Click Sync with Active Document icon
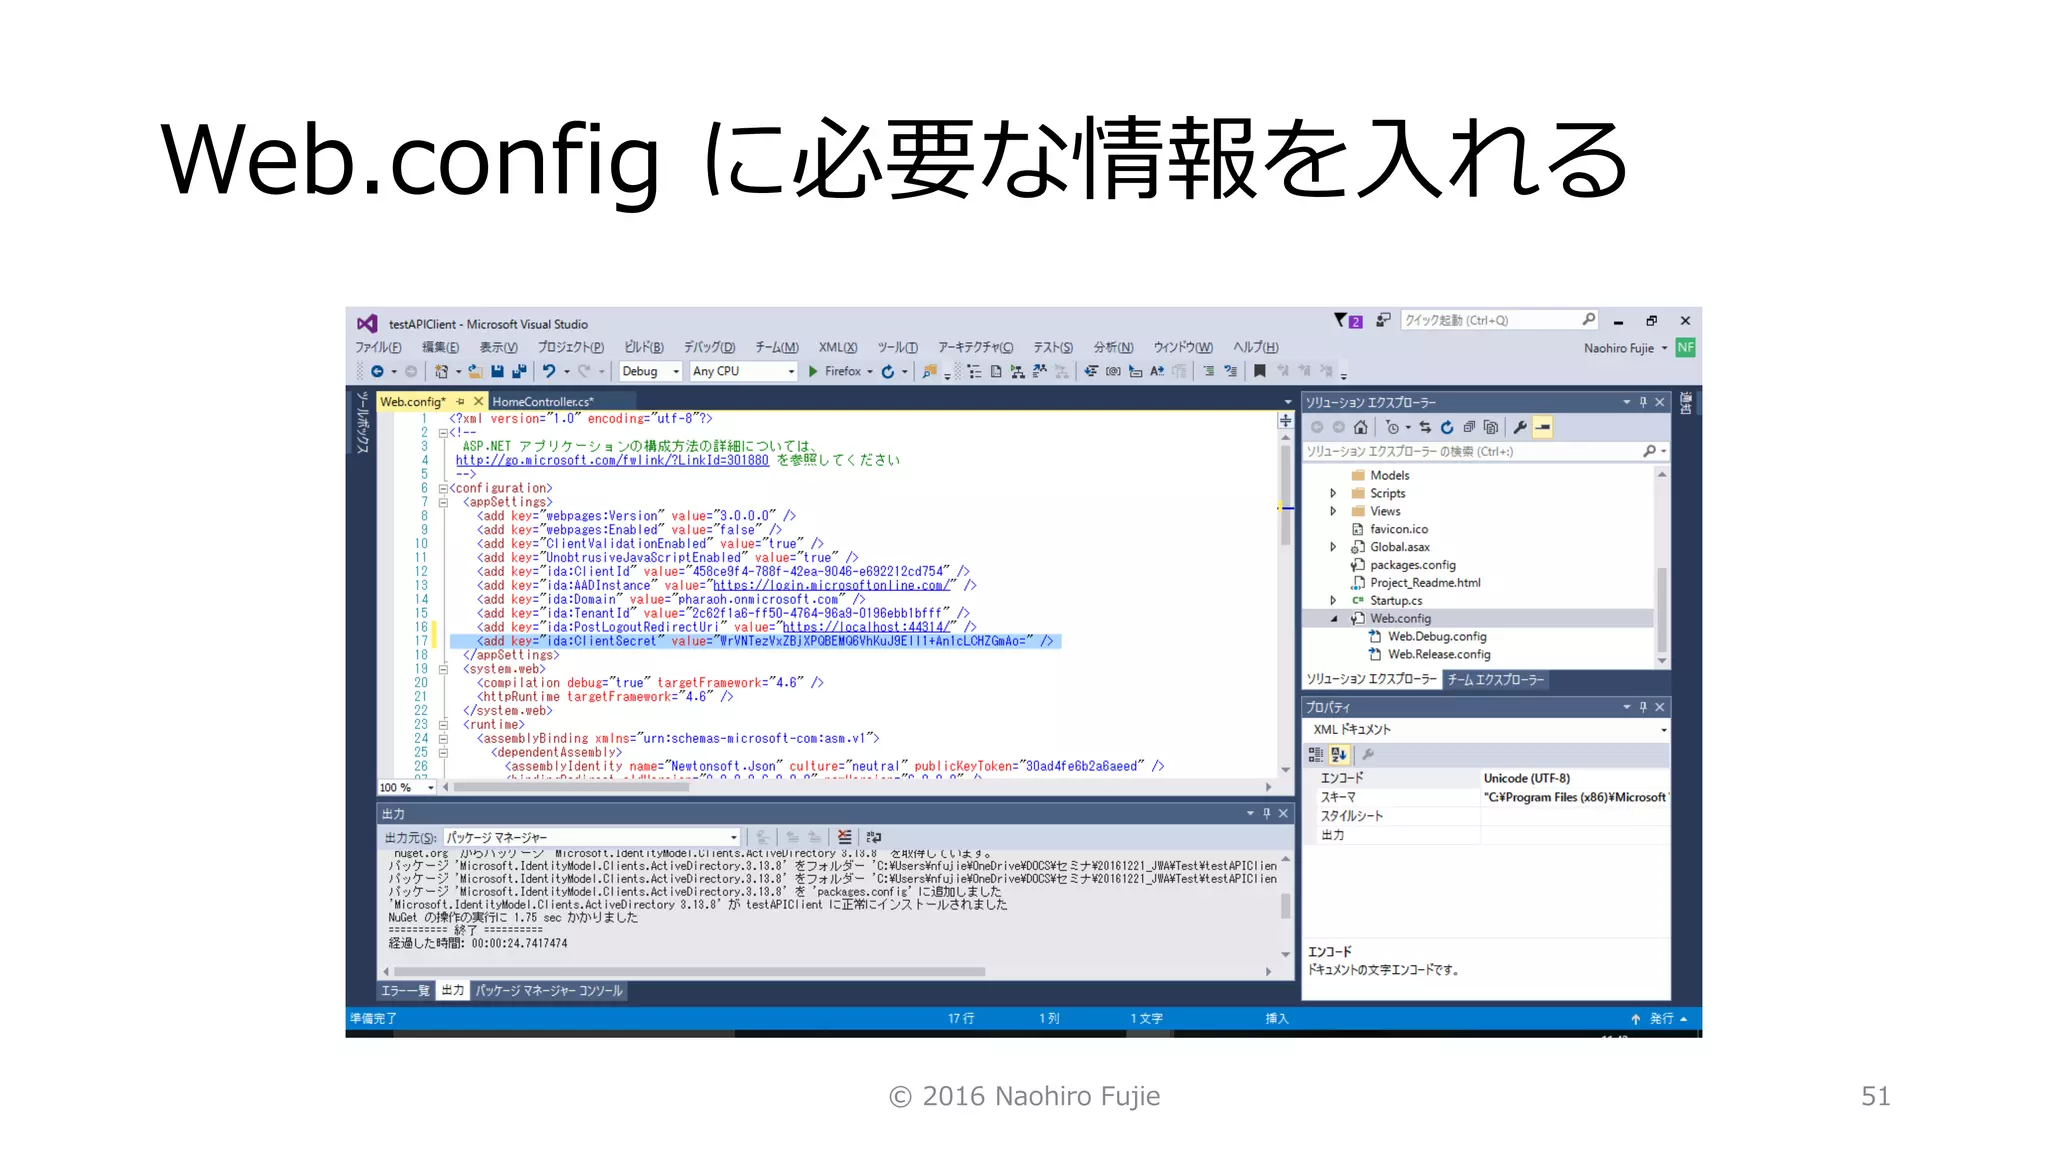 [x=1425, y=428]
